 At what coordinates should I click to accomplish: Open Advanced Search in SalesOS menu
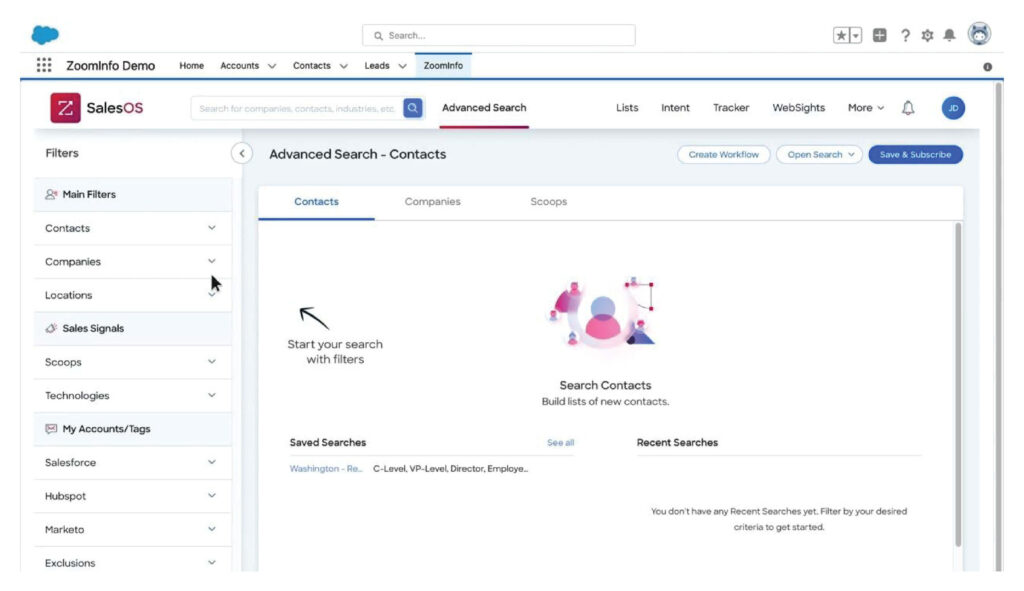coord(484,108)
